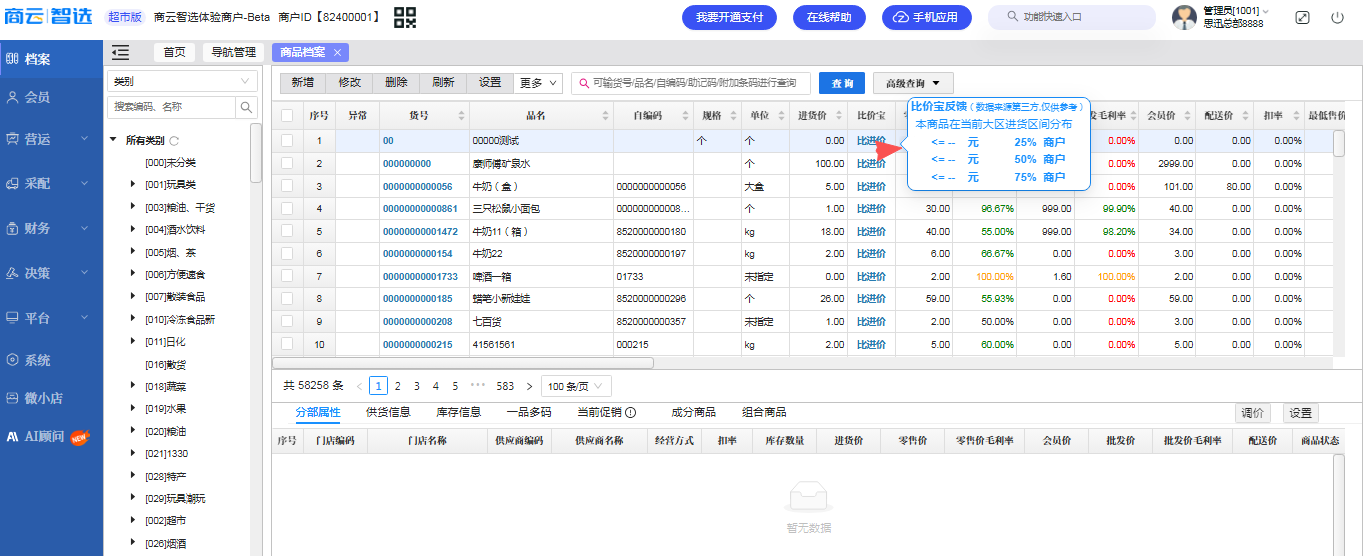
Task: Collapse the sidebar with the menu fold icon
Action: pos(121,52)
